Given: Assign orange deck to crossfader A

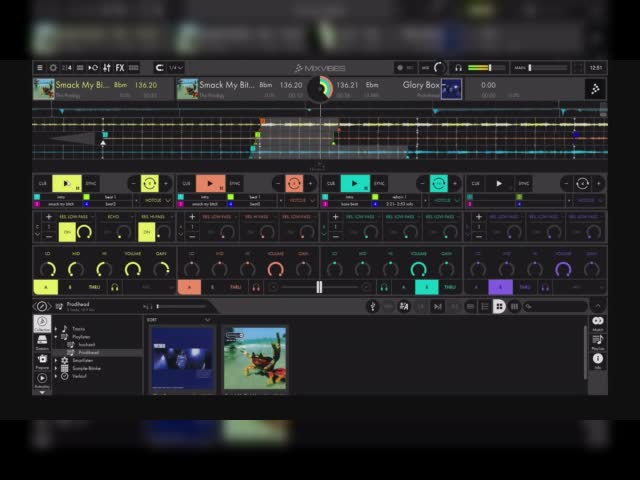Looking at the screenshot, I should 189,287.
